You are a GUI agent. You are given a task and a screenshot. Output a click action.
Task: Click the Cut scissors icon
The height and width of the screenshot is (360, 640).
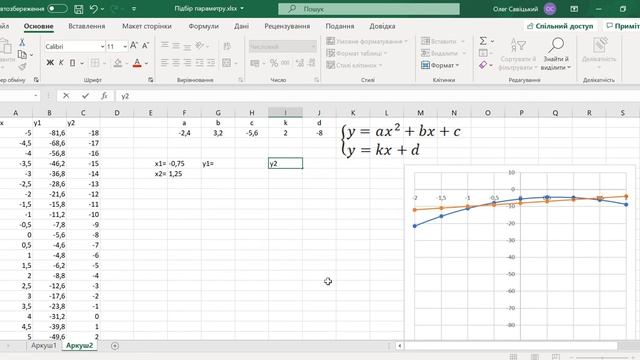[22, 42]
